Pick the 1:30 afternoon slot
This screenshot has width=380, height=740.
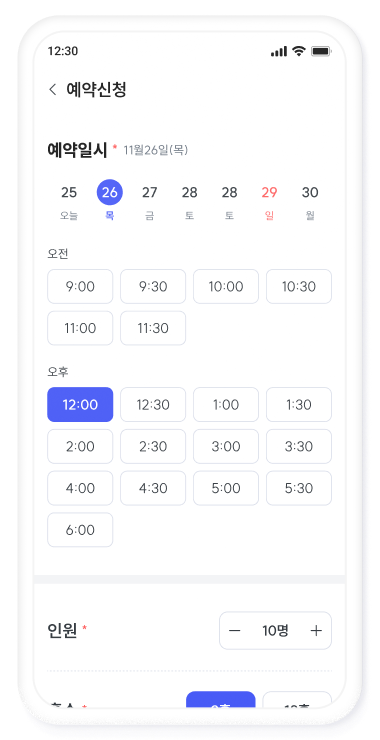tap(299, 404)
